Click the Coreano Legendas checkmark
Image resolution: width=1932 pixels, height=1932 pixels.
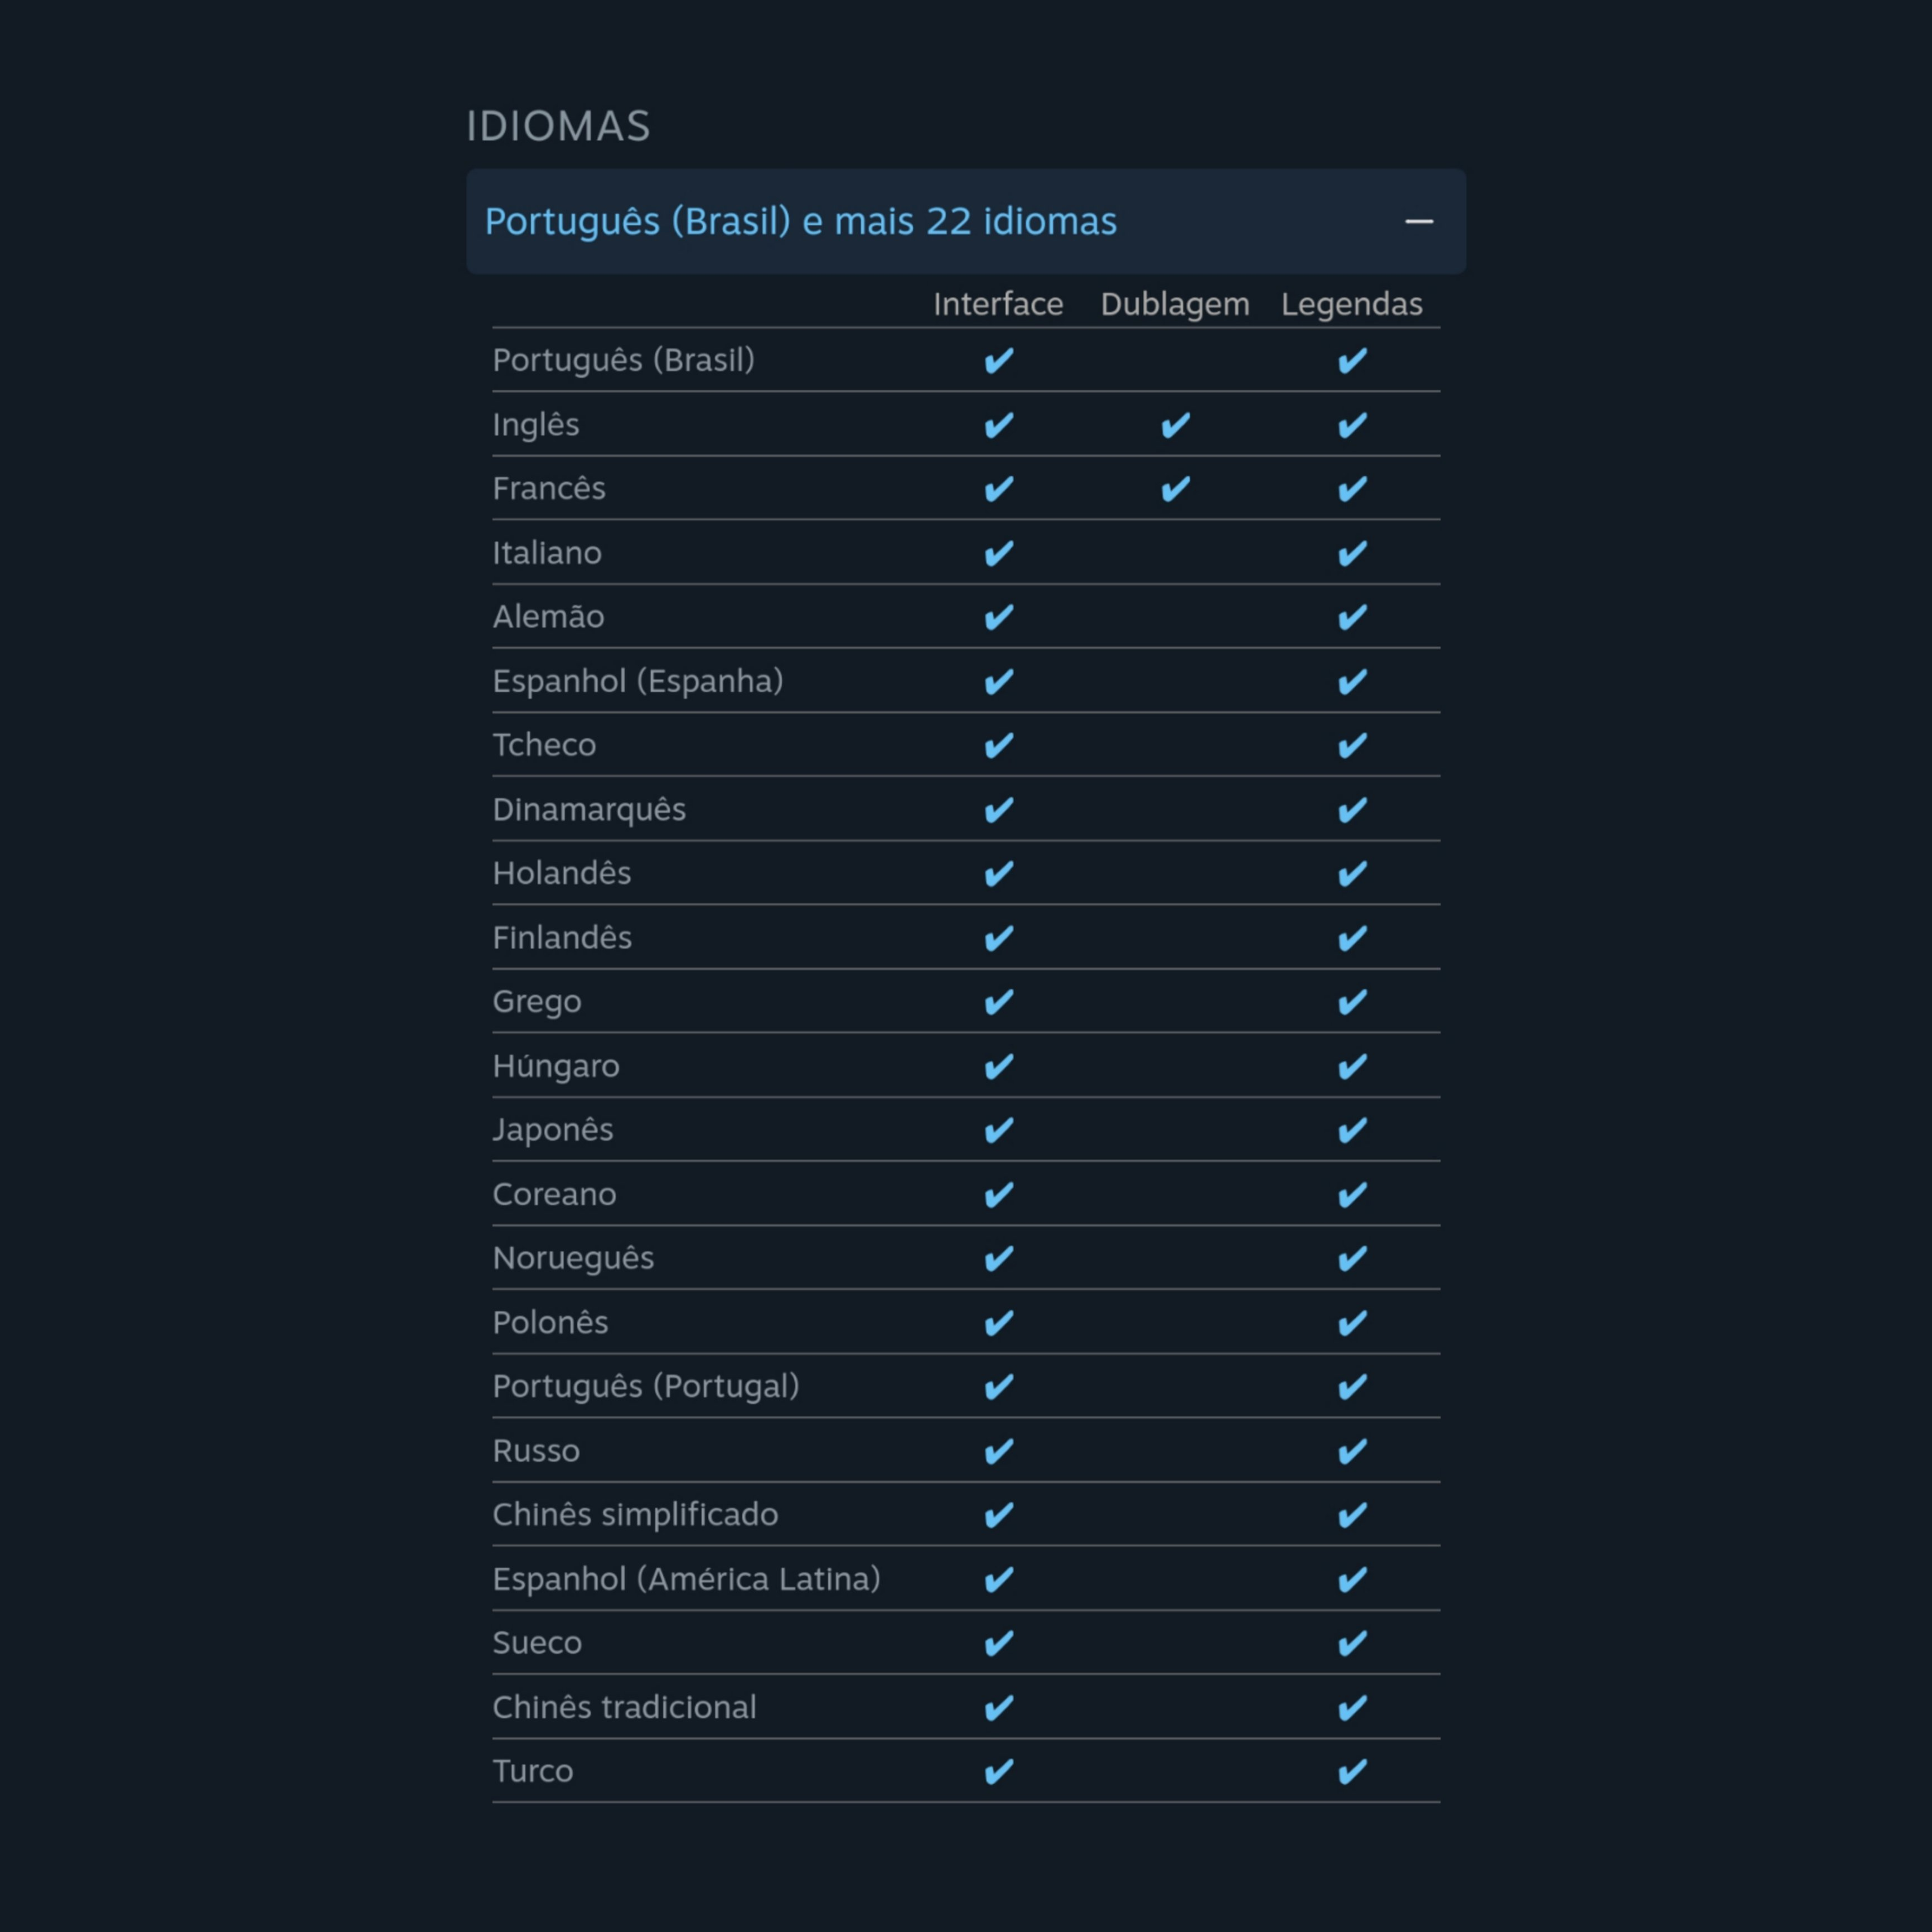(x=1352, y=1194)
